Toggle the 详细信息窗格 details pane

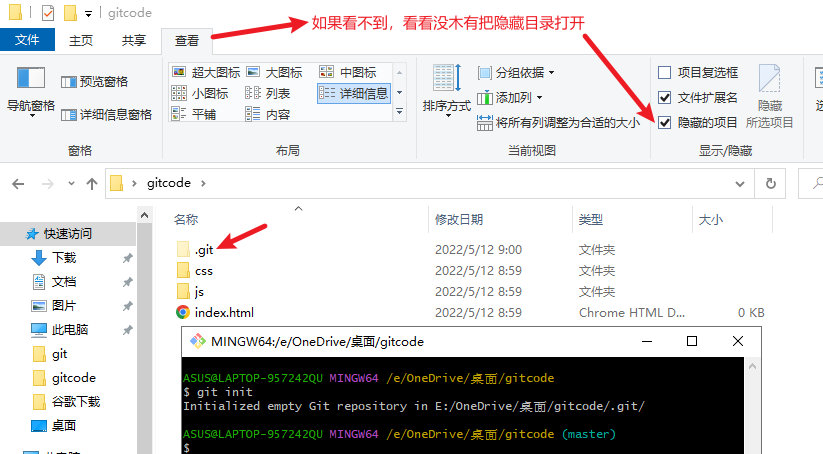(106, 114)
